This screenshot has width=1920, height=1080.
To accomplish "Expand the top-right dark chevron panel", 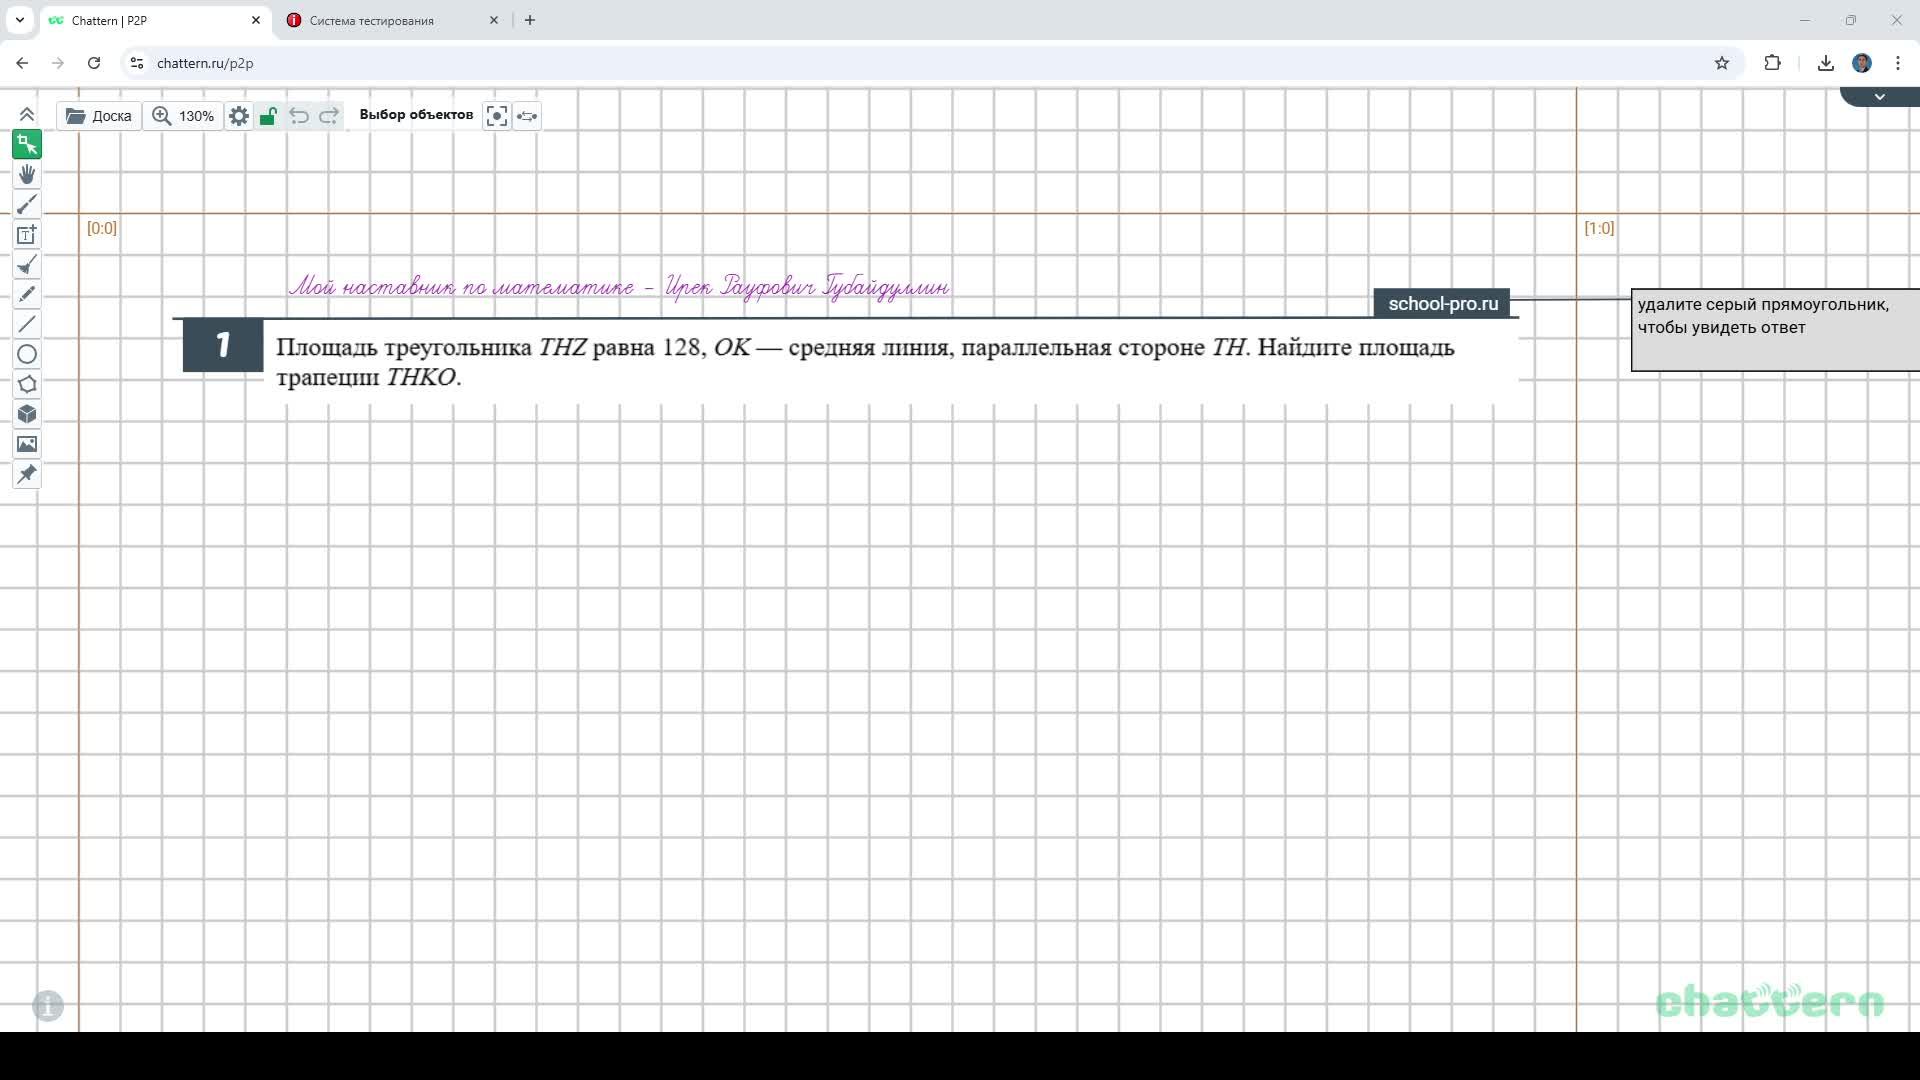I will (1879, 97).
